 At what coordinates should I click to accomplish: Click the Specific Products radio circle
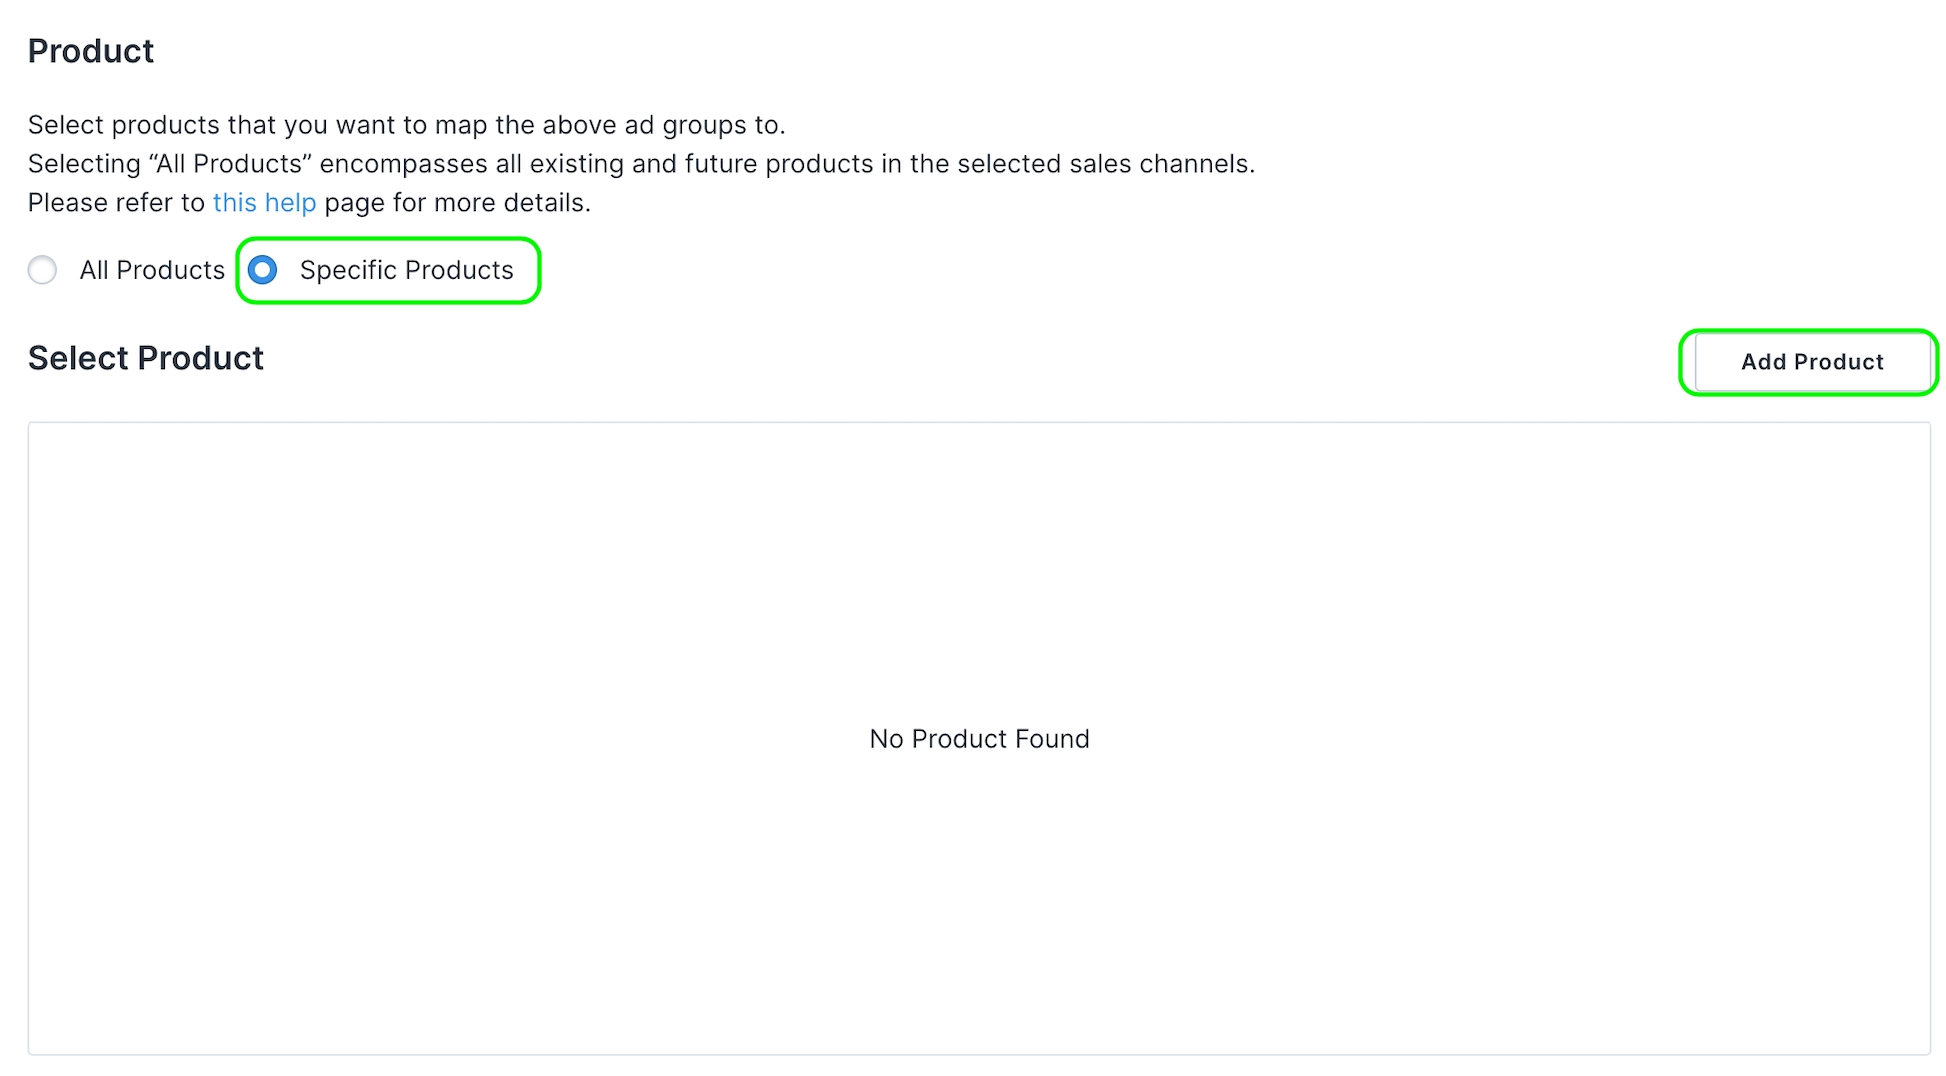point(263,270)
